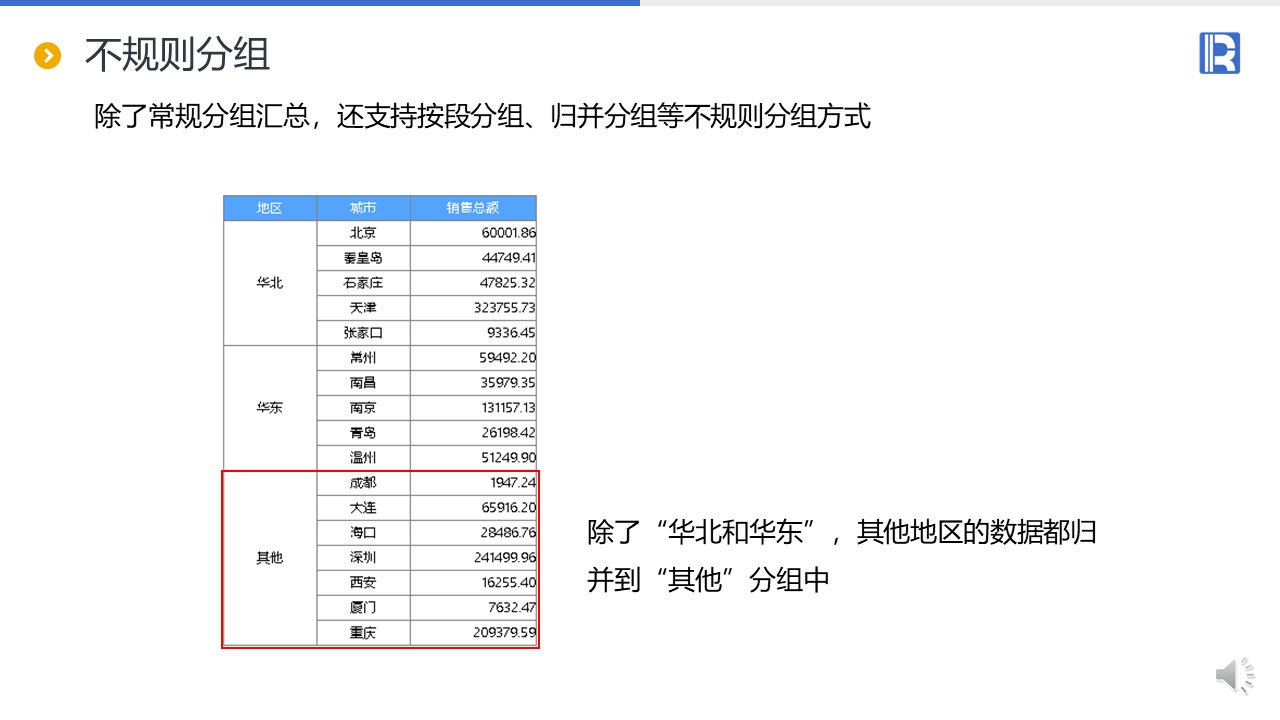Select the sales value 209379.59
The height and width of the screenshot is (720, 1280).
click(504, 633)
